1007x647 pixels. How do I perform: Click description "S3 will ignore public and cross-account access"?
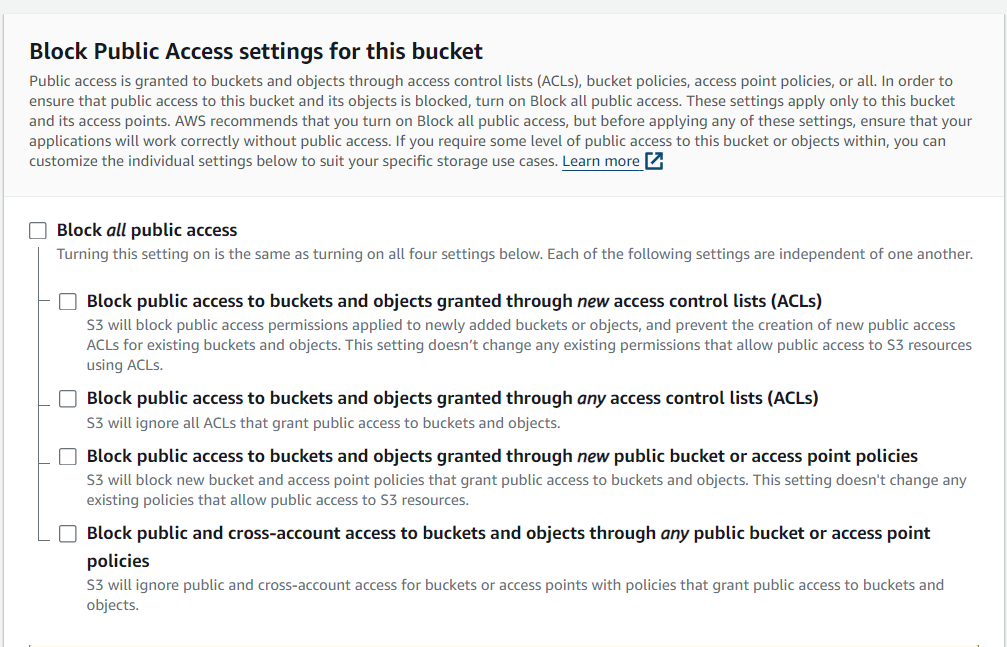click(x=514, y=594)
